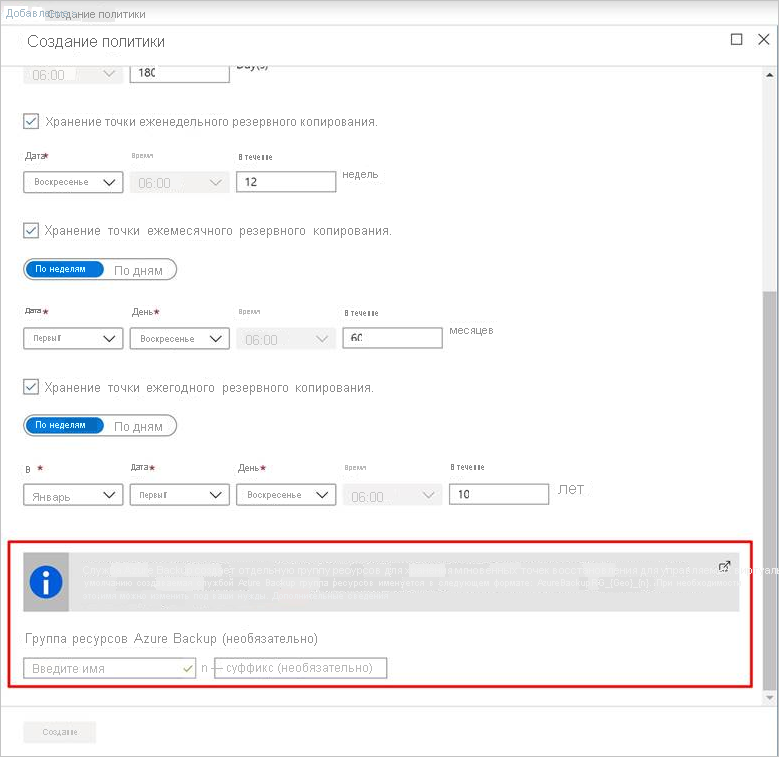Viewport: 779px width, 757px height.
Task: Open the external link icon in info banner
Action: click(x=724, y=566)
